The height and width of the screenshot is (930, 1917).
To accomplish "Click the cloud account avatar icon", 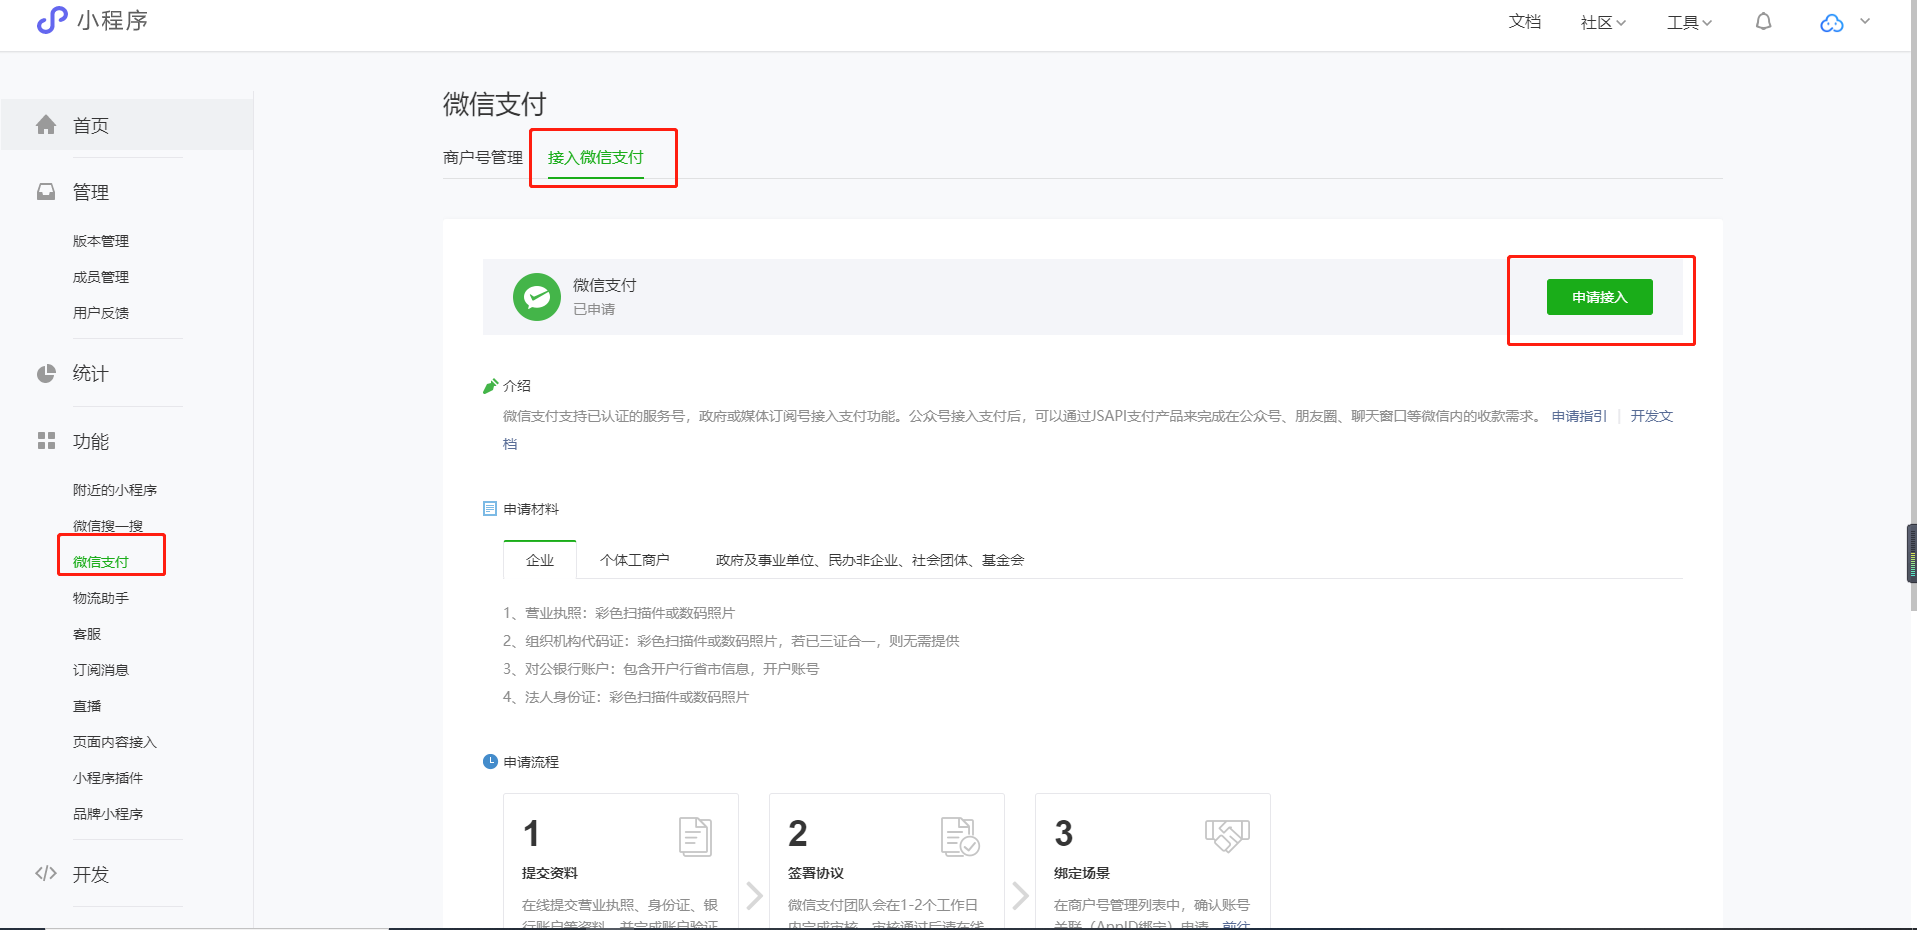I will [1831, 23].
